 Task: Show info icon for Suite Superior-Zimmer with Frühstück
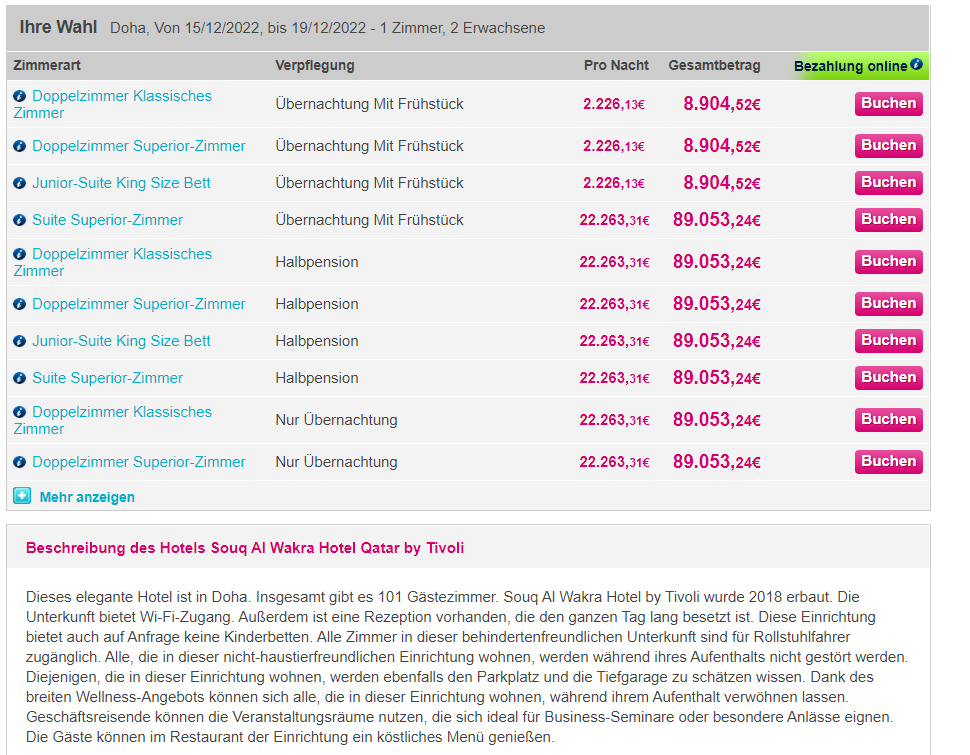click(x=19, y=220)
